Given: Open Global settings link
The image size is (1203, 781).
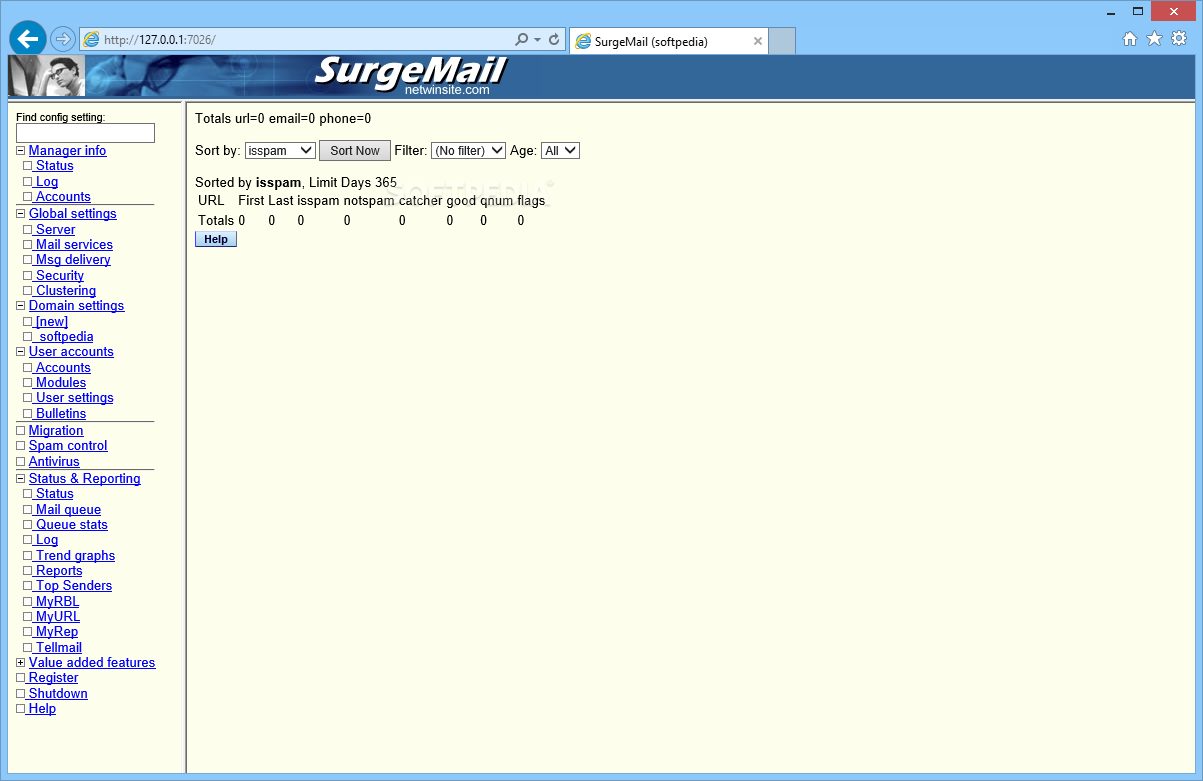Looking at the screenshot, I should click(72, 214).
